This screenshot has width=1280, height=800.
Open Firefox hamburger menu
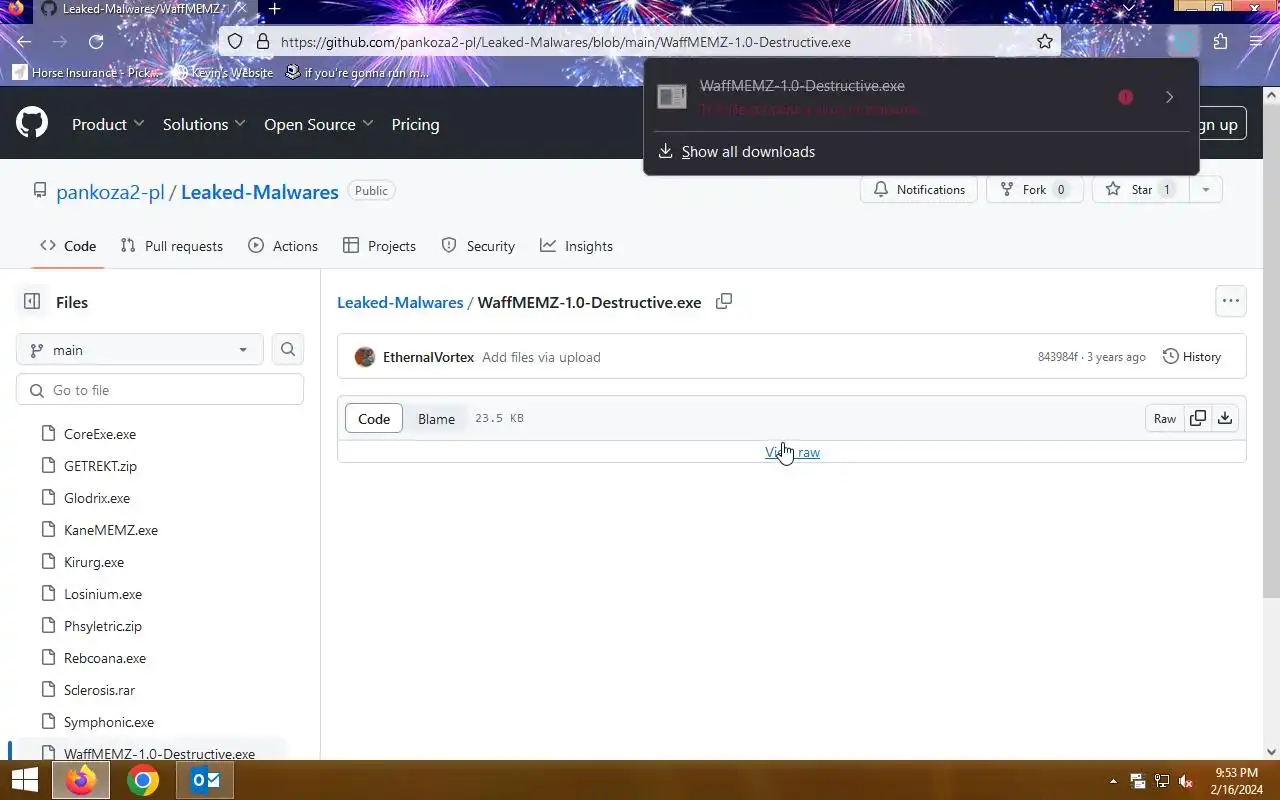tap(1256, 42)
